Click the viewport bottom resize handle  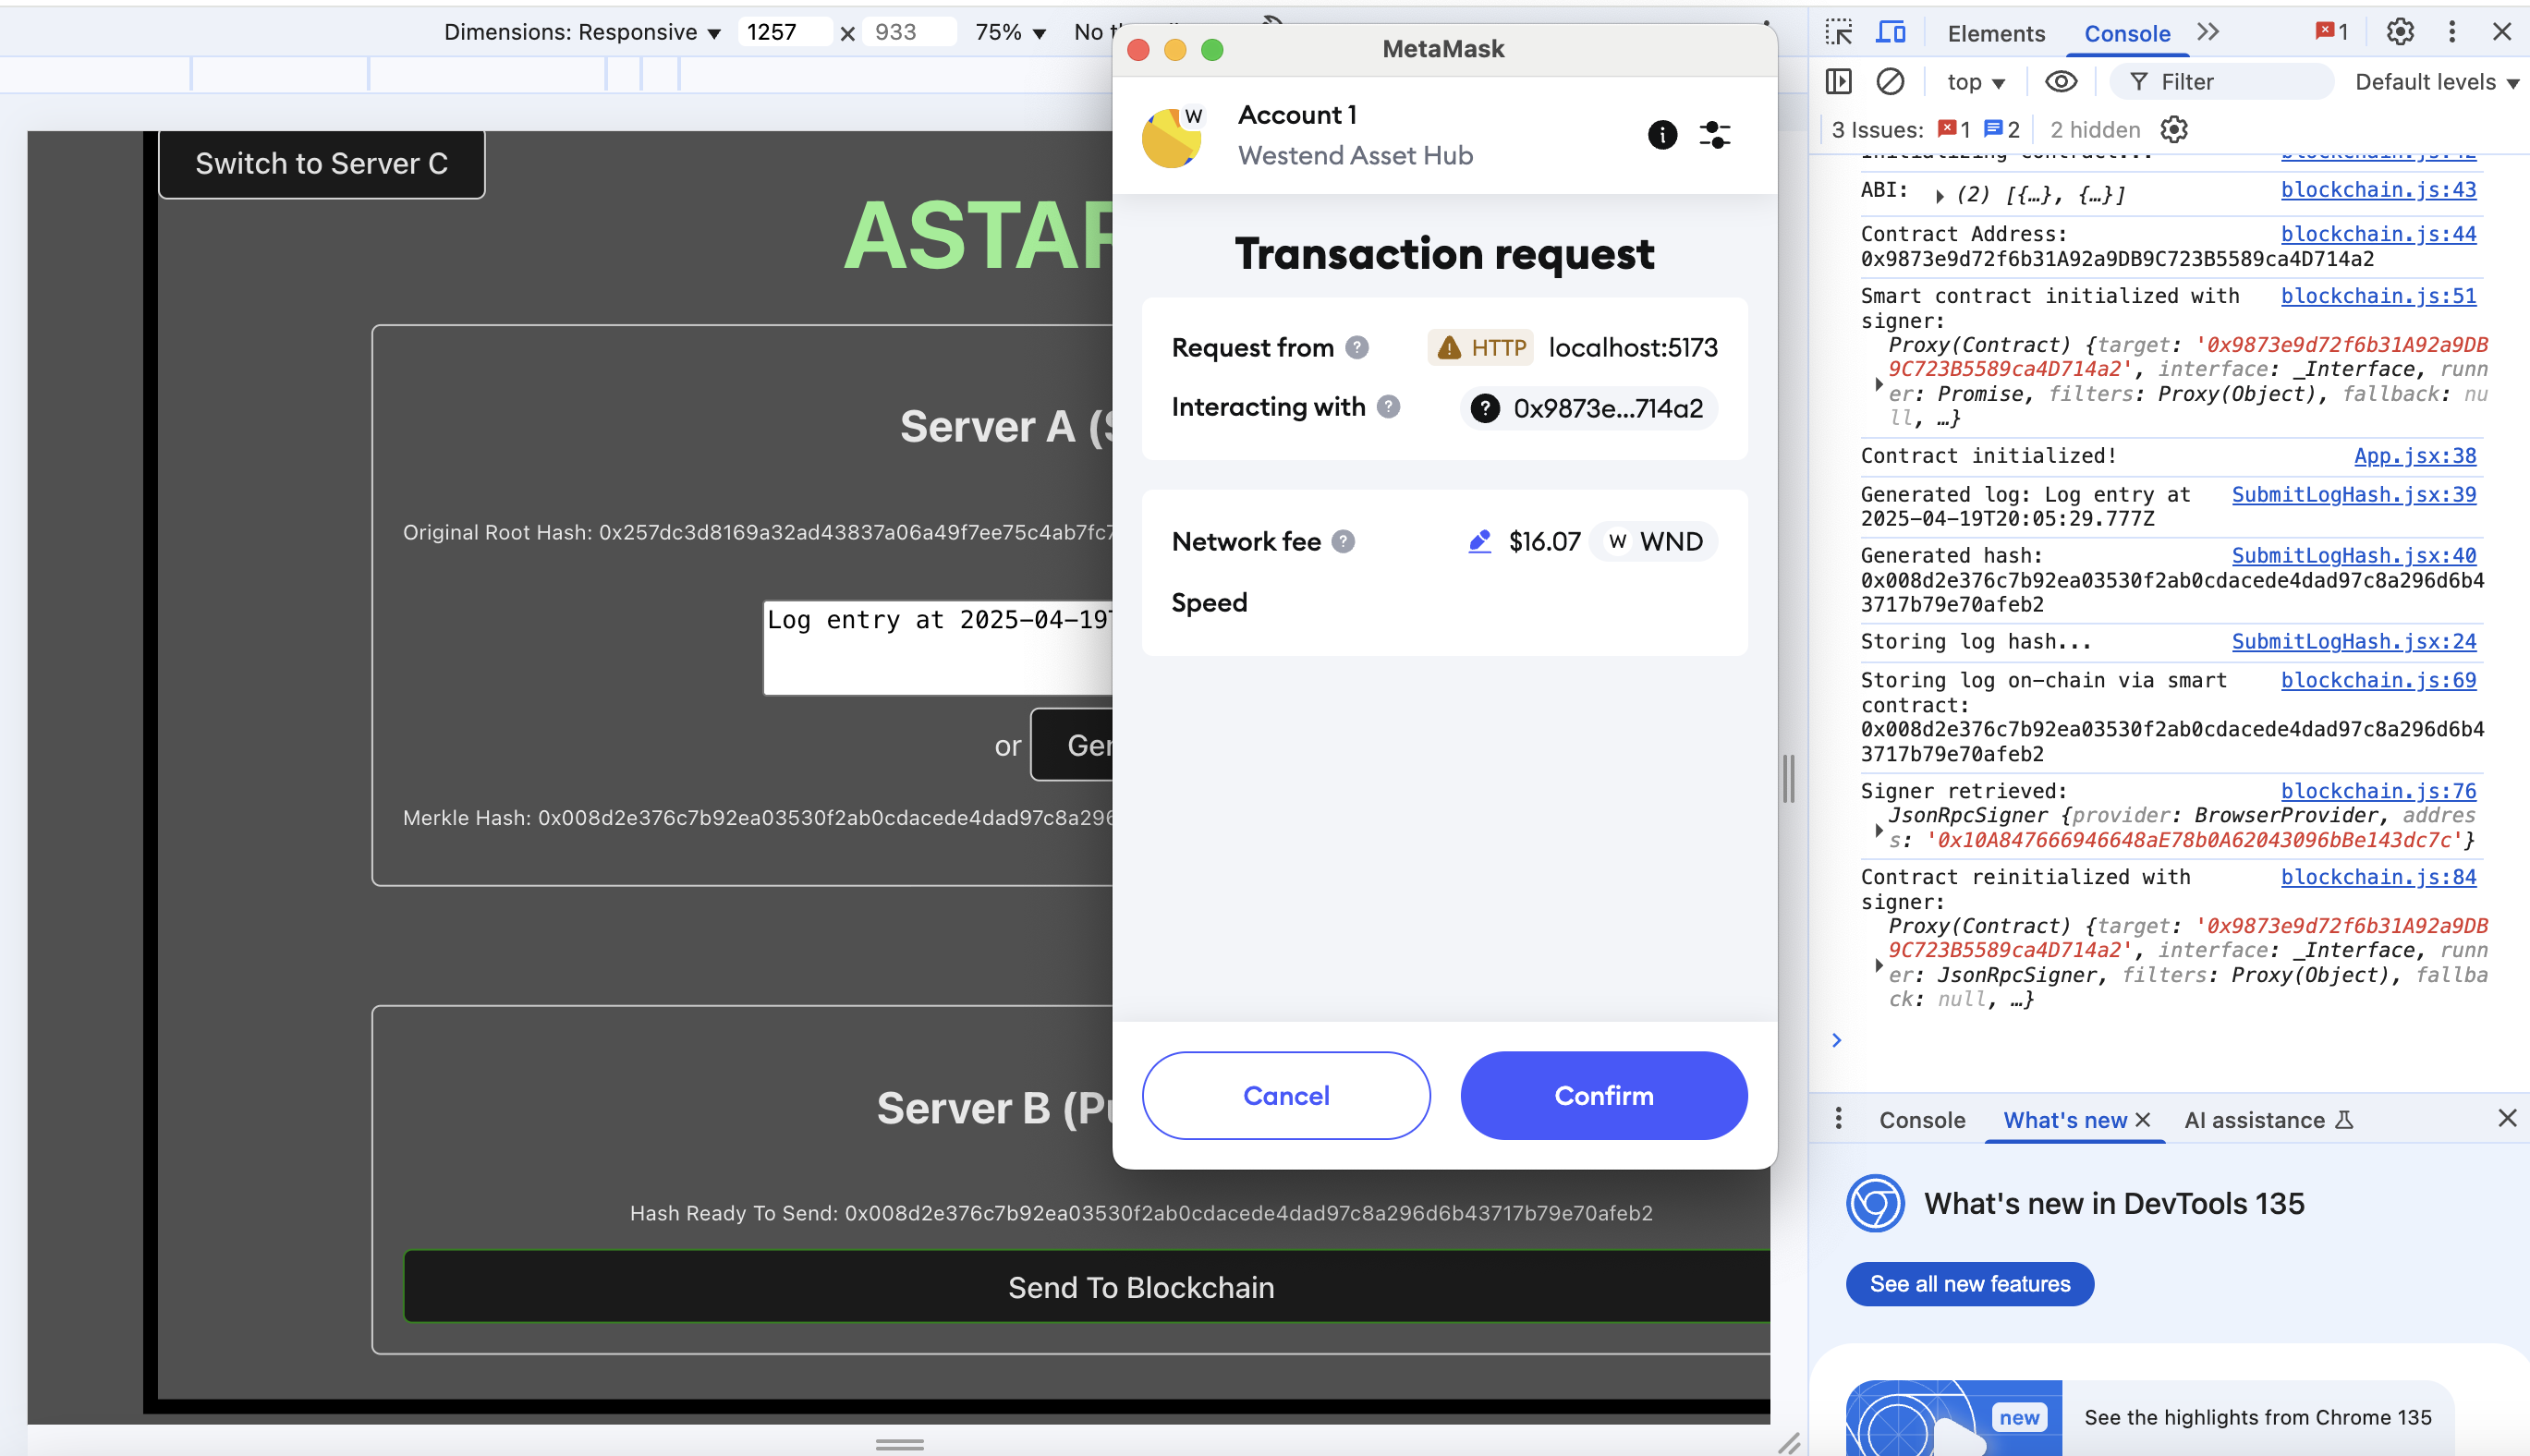(899, 1445)
